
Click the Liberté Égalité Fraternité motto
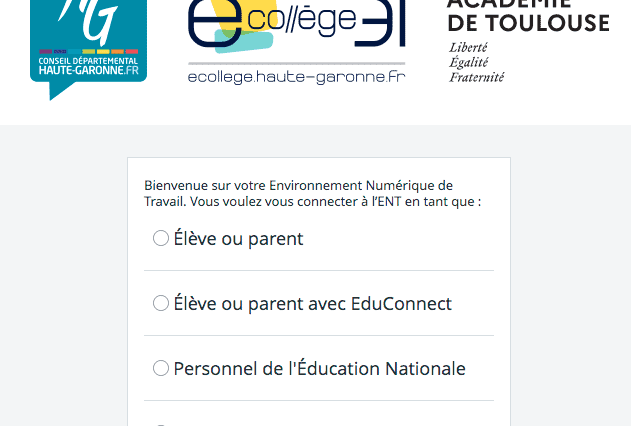click(476, 62)
